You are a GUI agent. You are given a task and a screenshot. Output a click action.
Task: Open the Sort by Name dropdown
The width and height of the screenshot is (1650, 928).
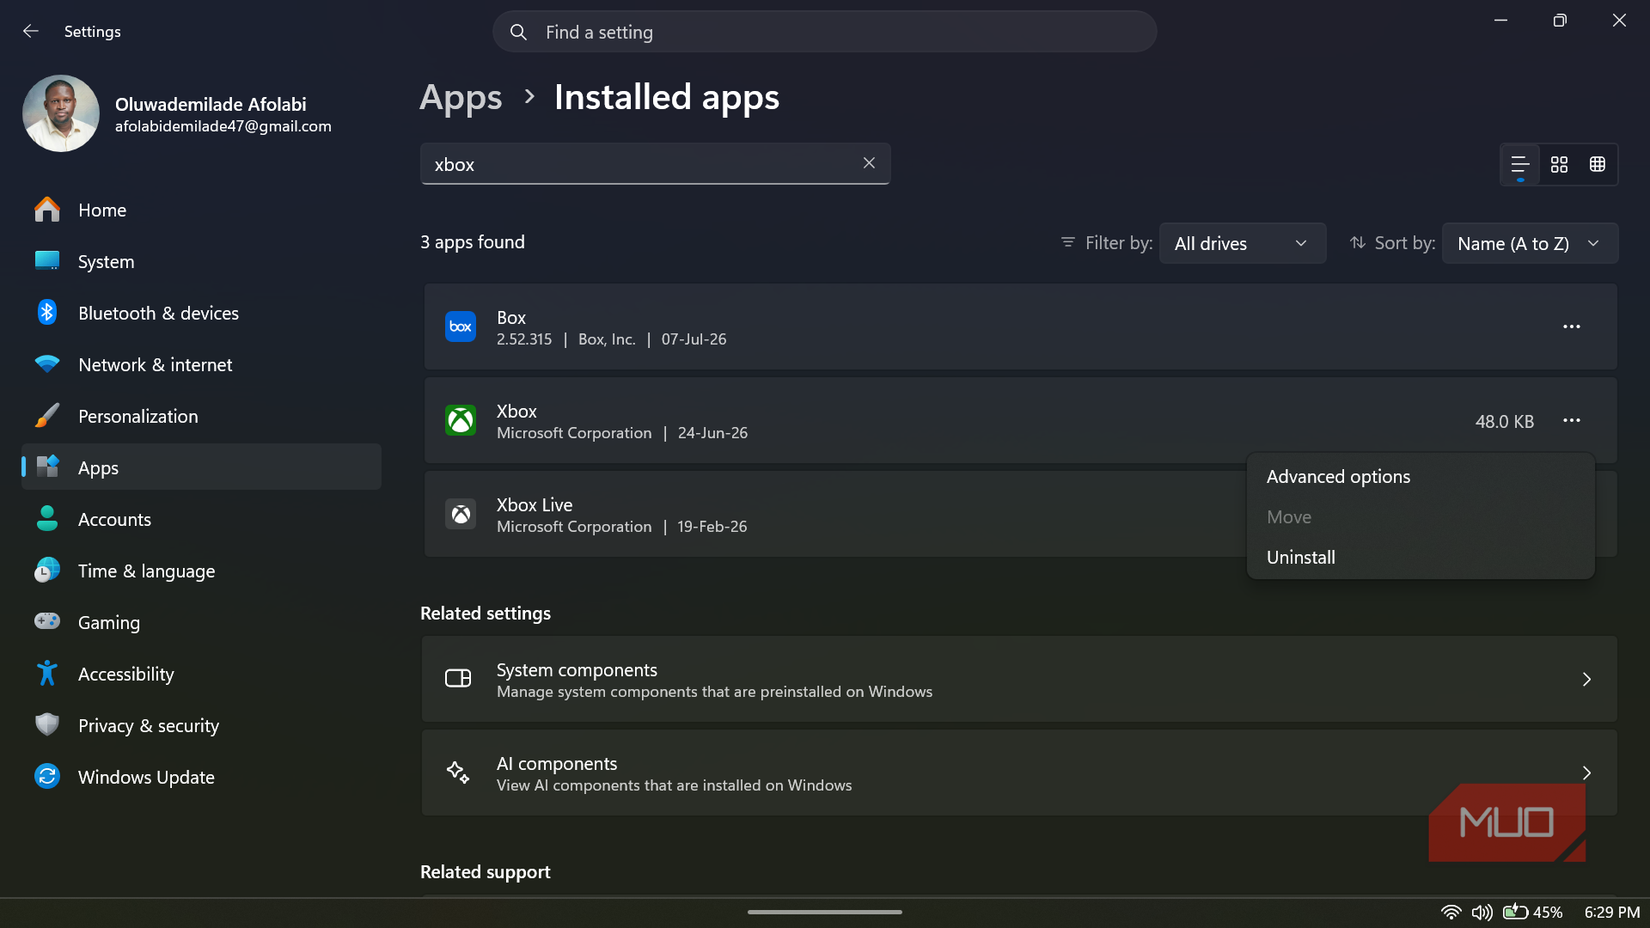pos(1529,243)
